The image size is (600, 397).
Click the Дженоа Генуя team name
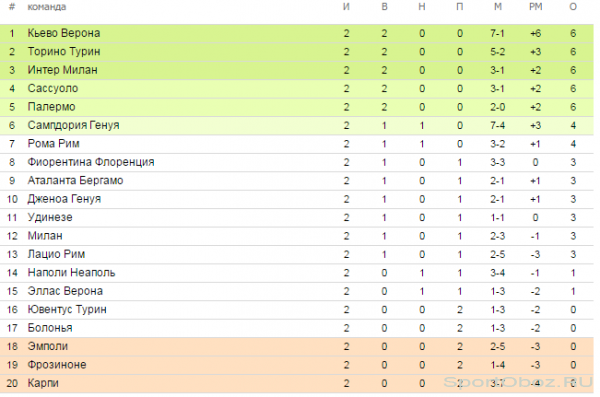coord(64,199)
